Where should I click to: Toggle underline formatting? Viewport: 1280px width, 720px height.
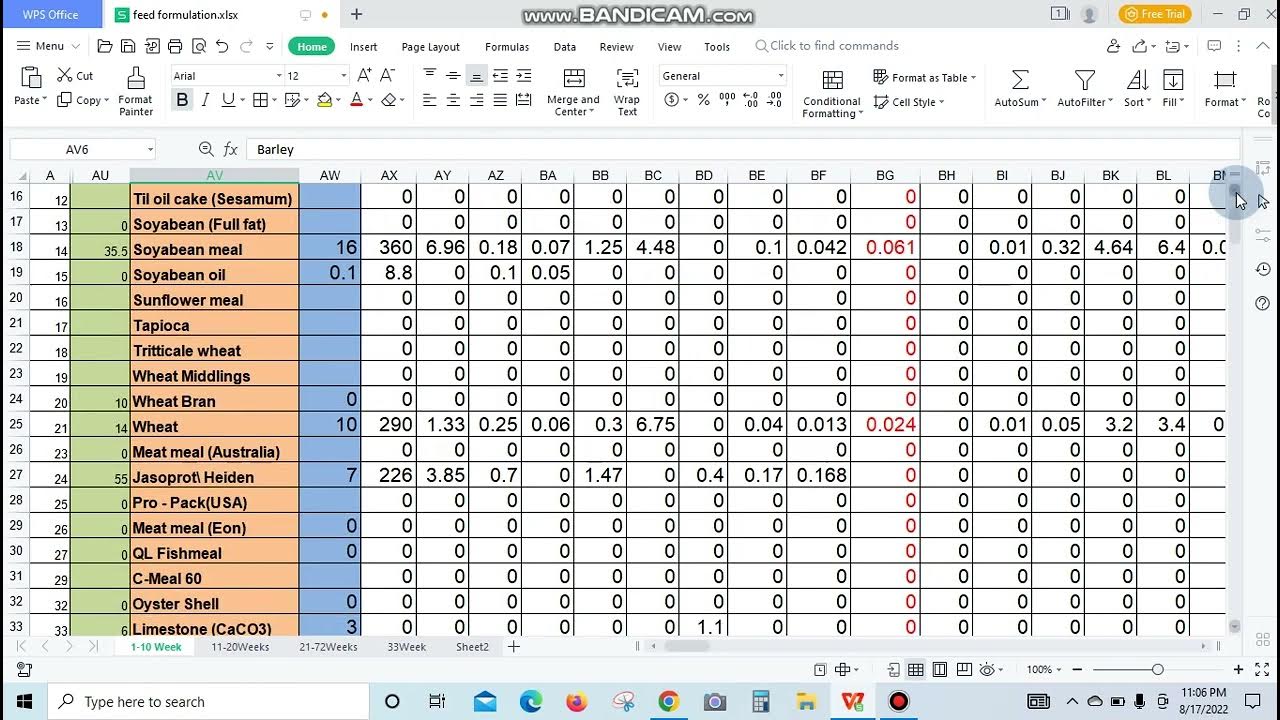coord(227,101)
